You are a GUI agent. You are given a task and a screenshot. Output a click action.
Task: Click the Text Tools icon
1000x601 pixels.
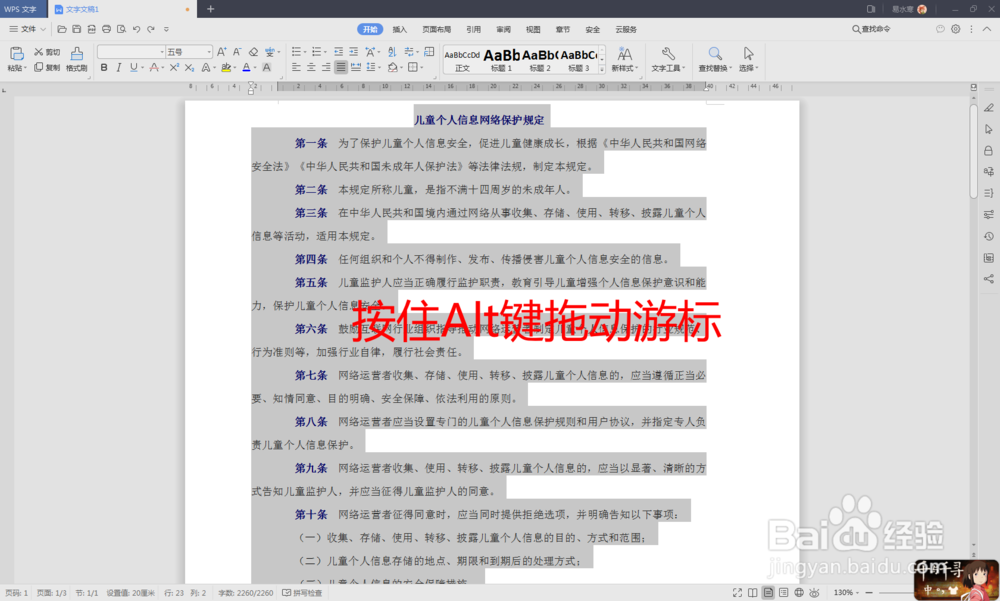coord(668,55)
